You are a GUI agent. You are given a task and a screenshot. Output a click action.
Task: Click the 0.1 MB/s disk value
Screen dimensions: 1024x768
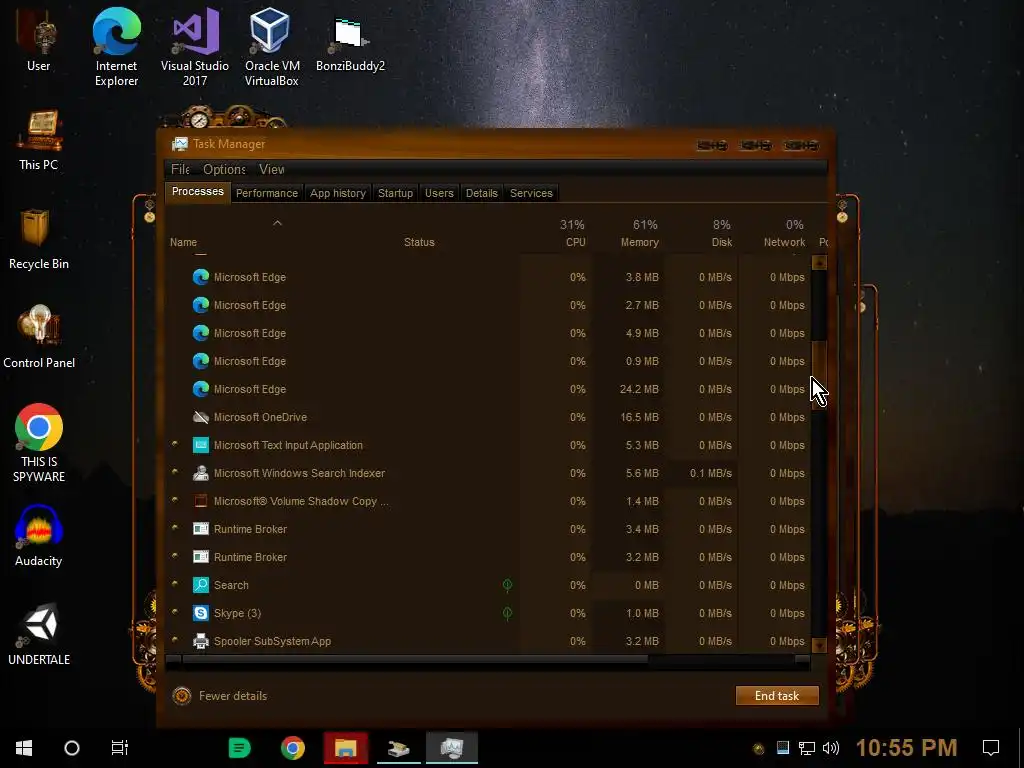tap(711, 473)
